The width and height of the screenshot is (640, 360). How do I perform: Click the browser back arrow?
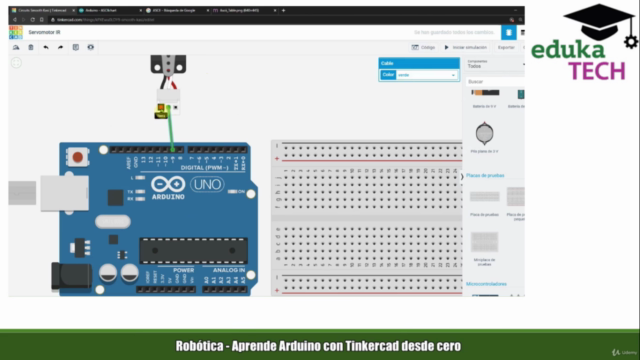(15, 20)
